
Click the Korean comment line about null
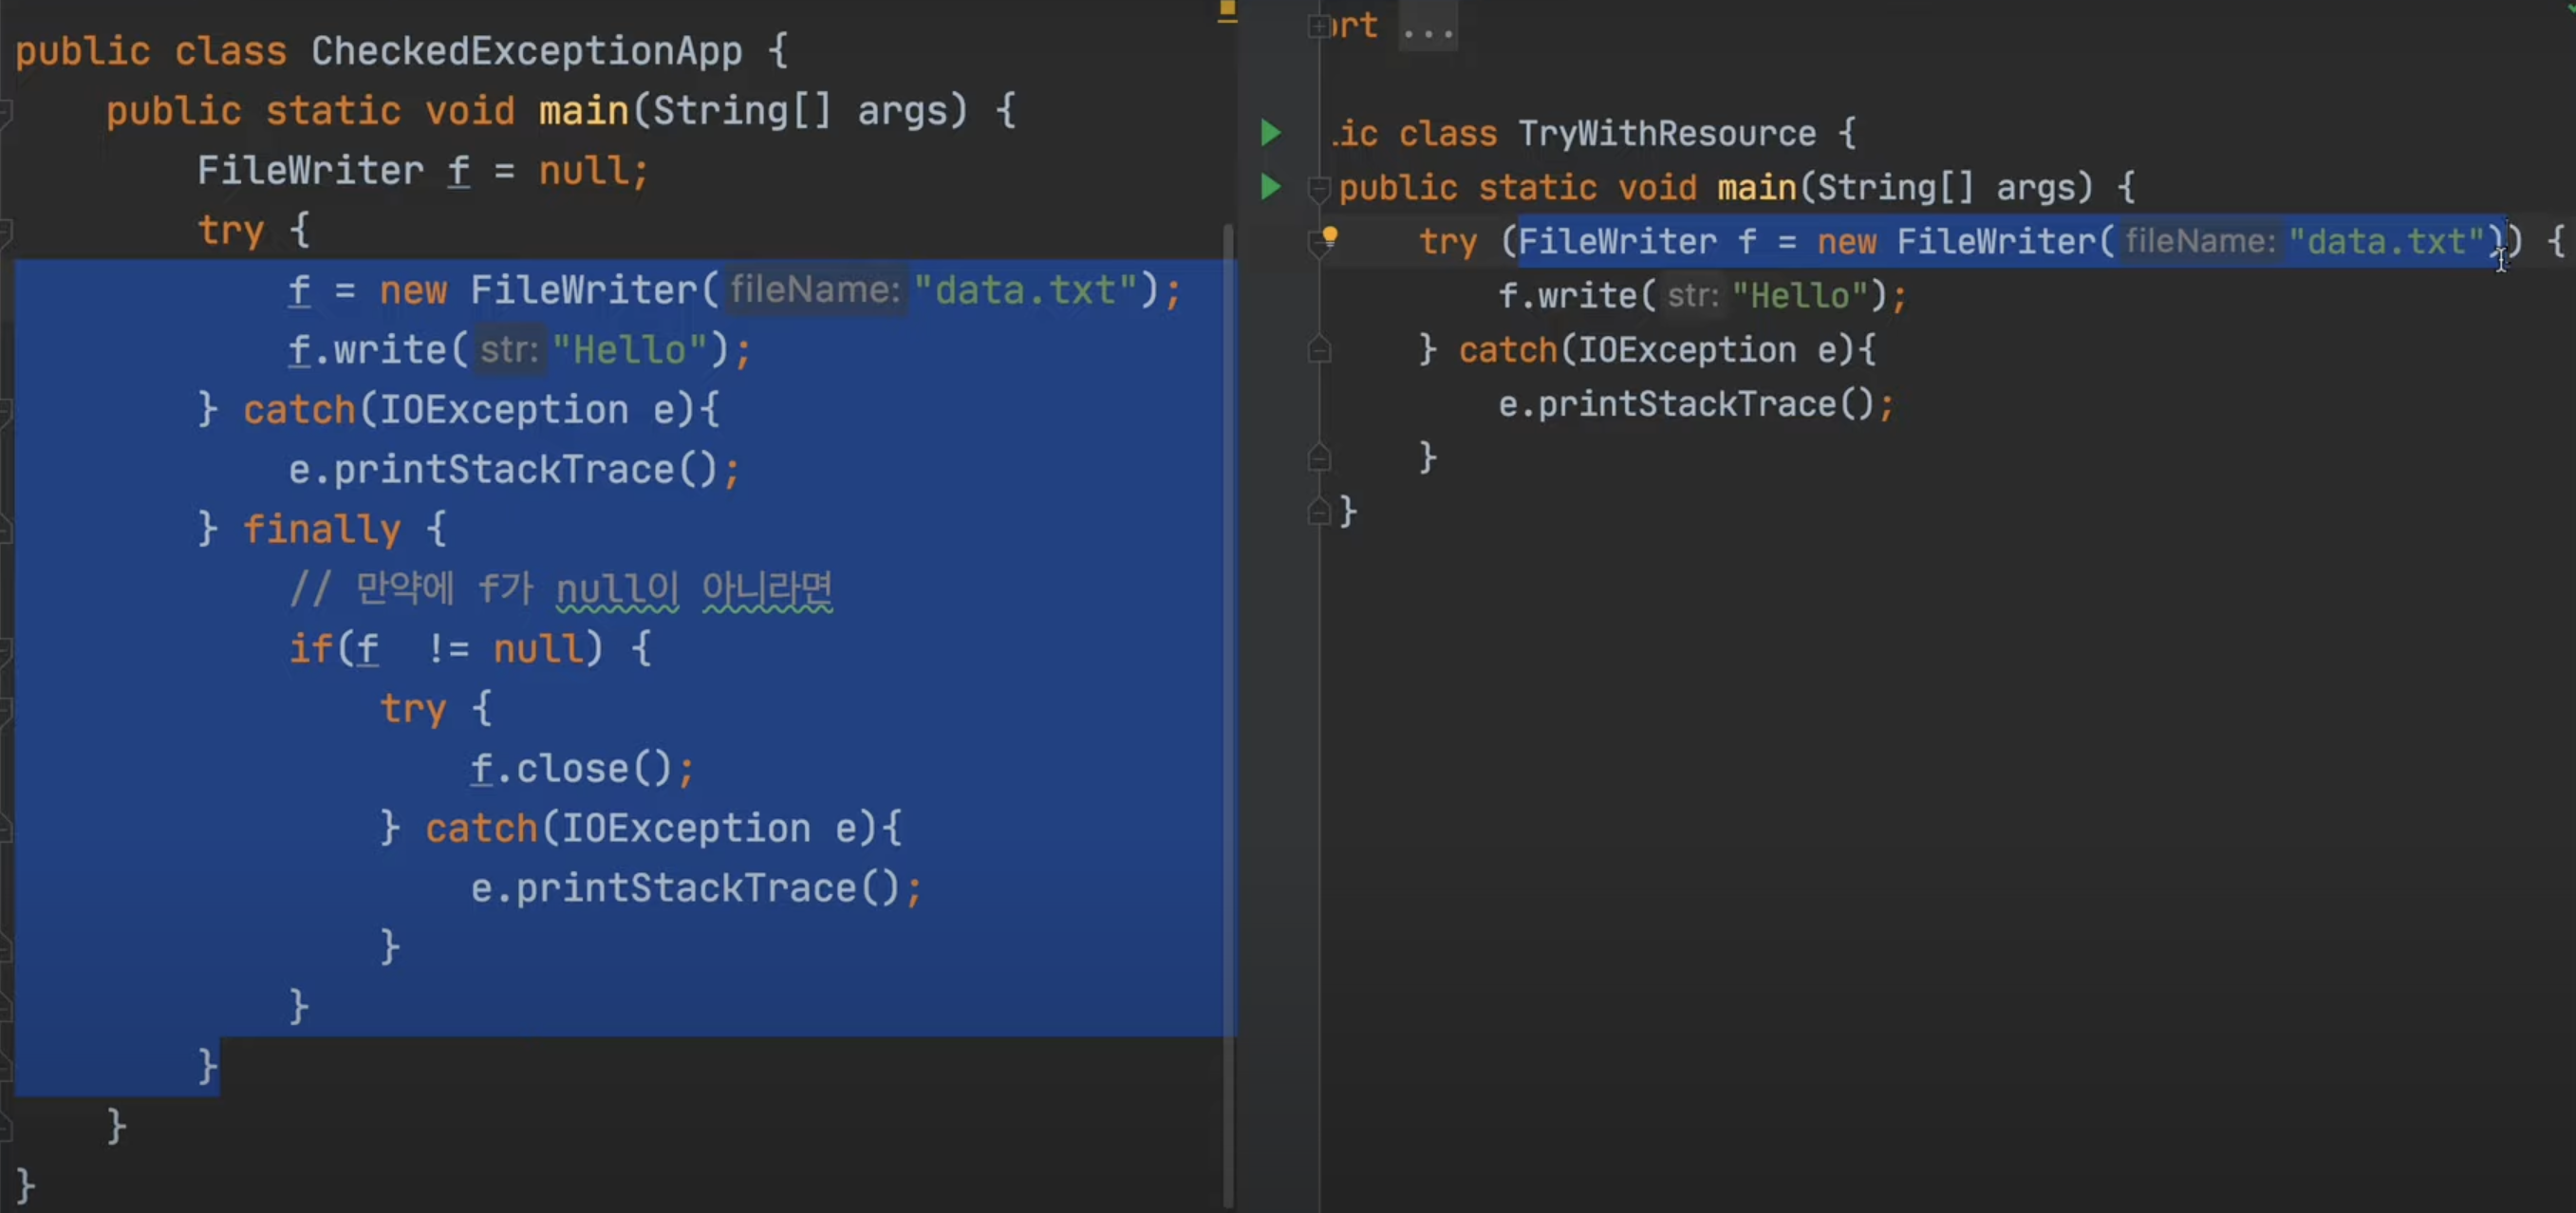tap(560, 589)
